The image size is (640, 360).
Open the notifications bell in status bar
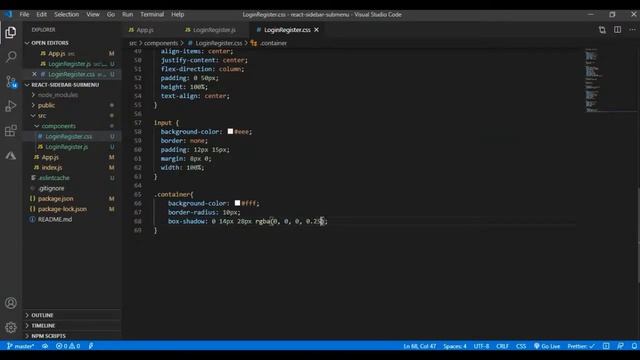pyautogui.click(x=634, y=346)
